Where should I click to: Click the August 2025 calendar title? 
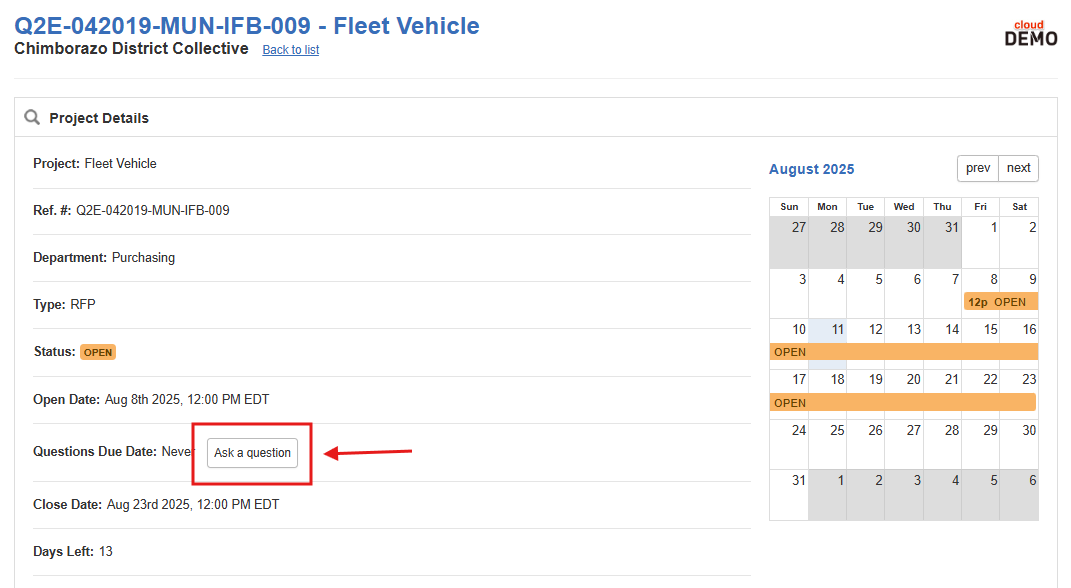(811, 169)
